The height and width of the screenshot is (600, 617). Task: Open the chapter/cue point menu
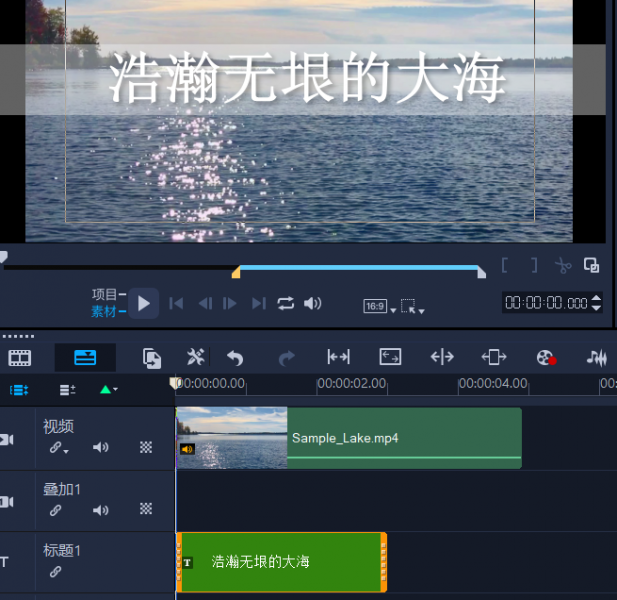109,390
